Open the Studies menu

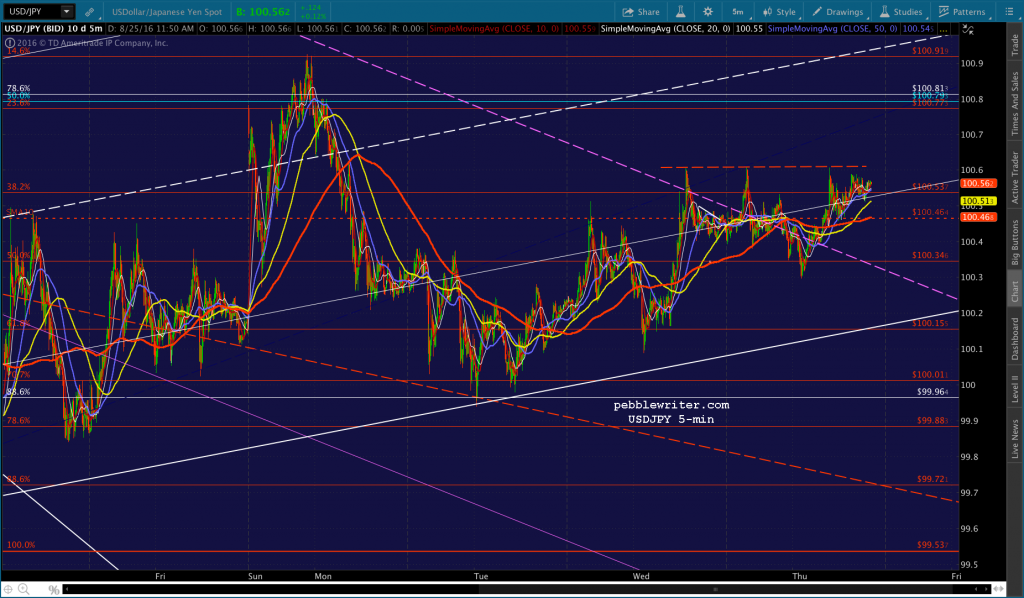pyautogui.click(x=901, y=12)
